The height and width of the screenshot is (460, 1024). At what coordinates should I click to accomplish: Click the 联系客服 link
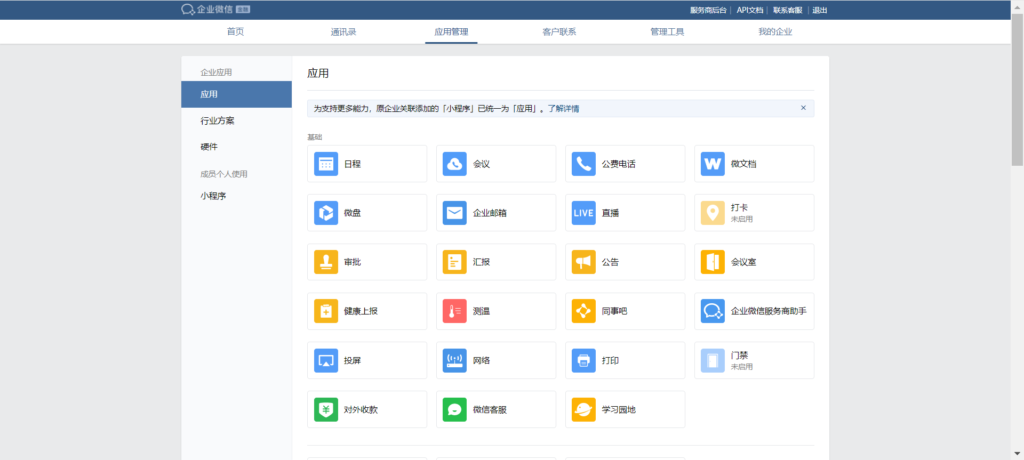coord(788,10)
